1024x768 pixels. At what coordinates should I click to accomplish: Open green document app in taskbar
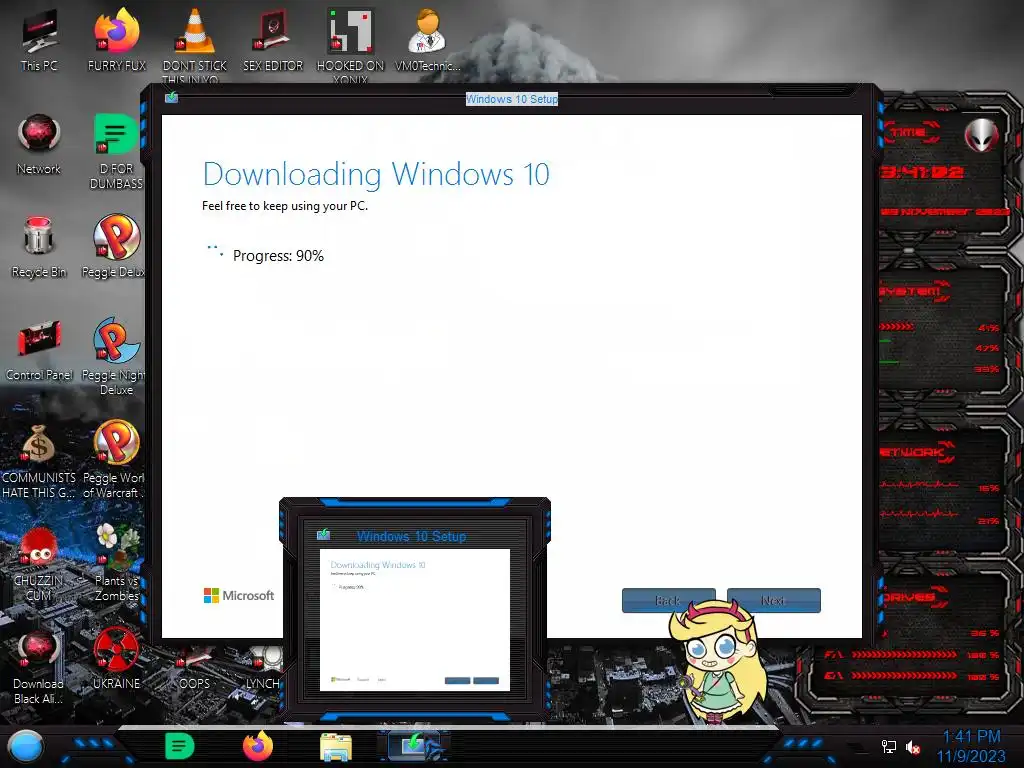click(180, 746)
